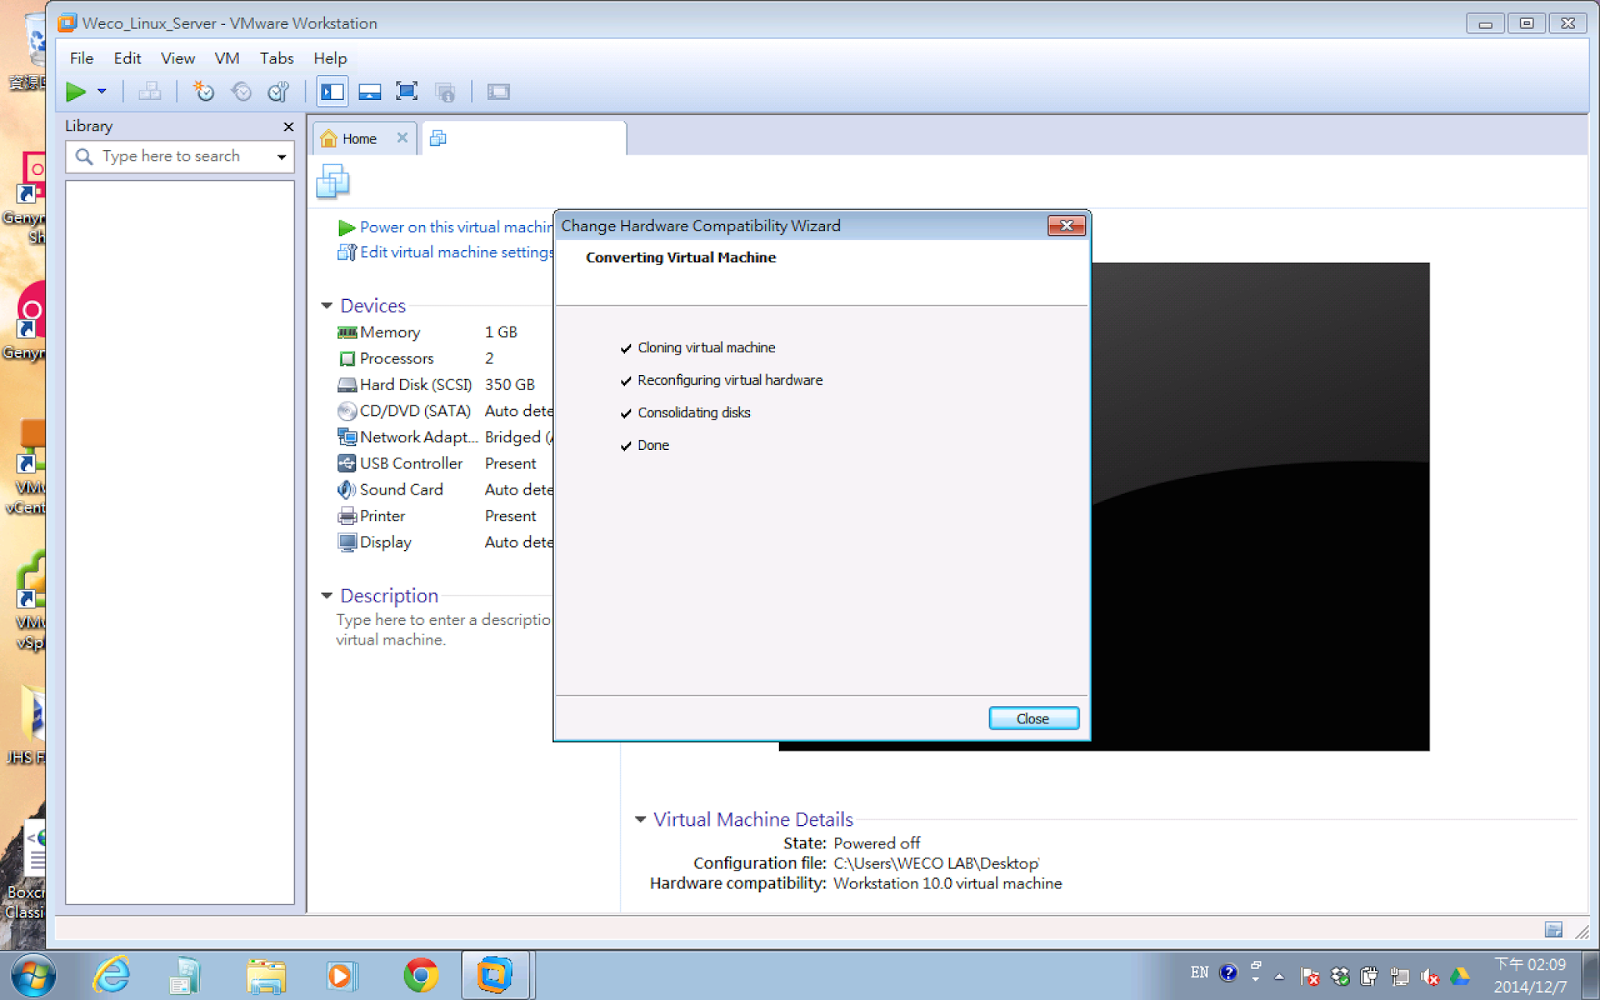
Task: Select the Memory device row
Action: [x=444, y=332]
